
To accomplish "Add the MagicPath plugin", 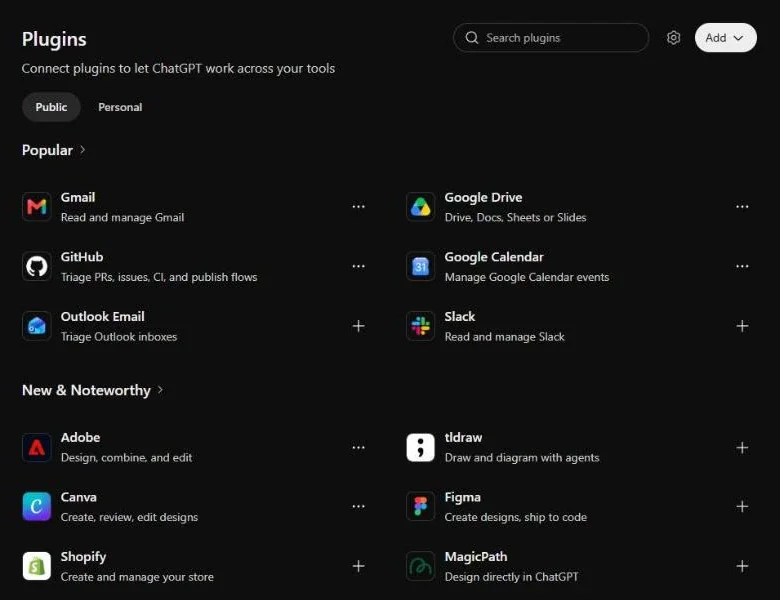I will coord(742,566).
